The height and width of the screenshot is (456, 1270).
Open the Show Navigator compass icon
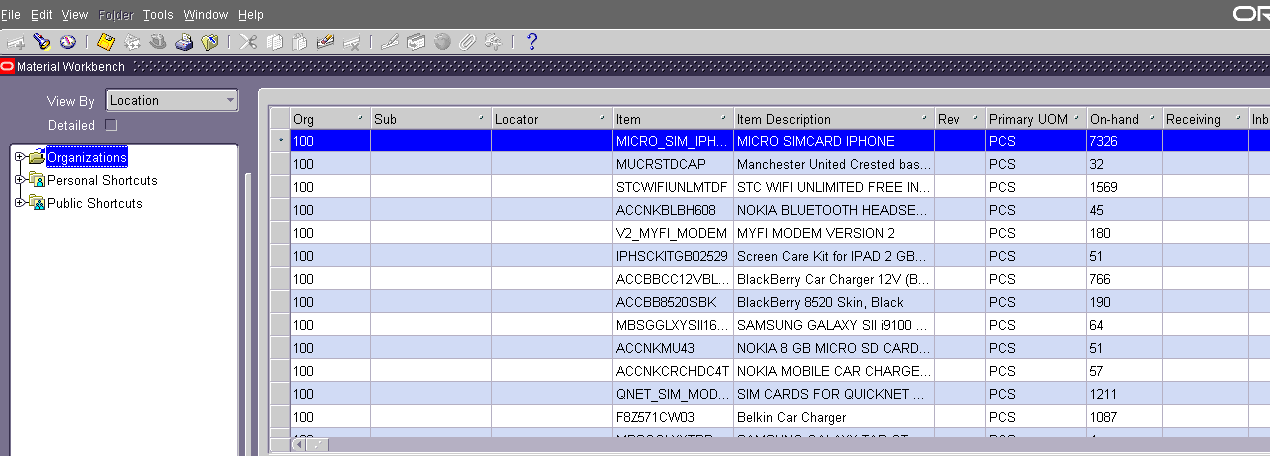point(67,42)
